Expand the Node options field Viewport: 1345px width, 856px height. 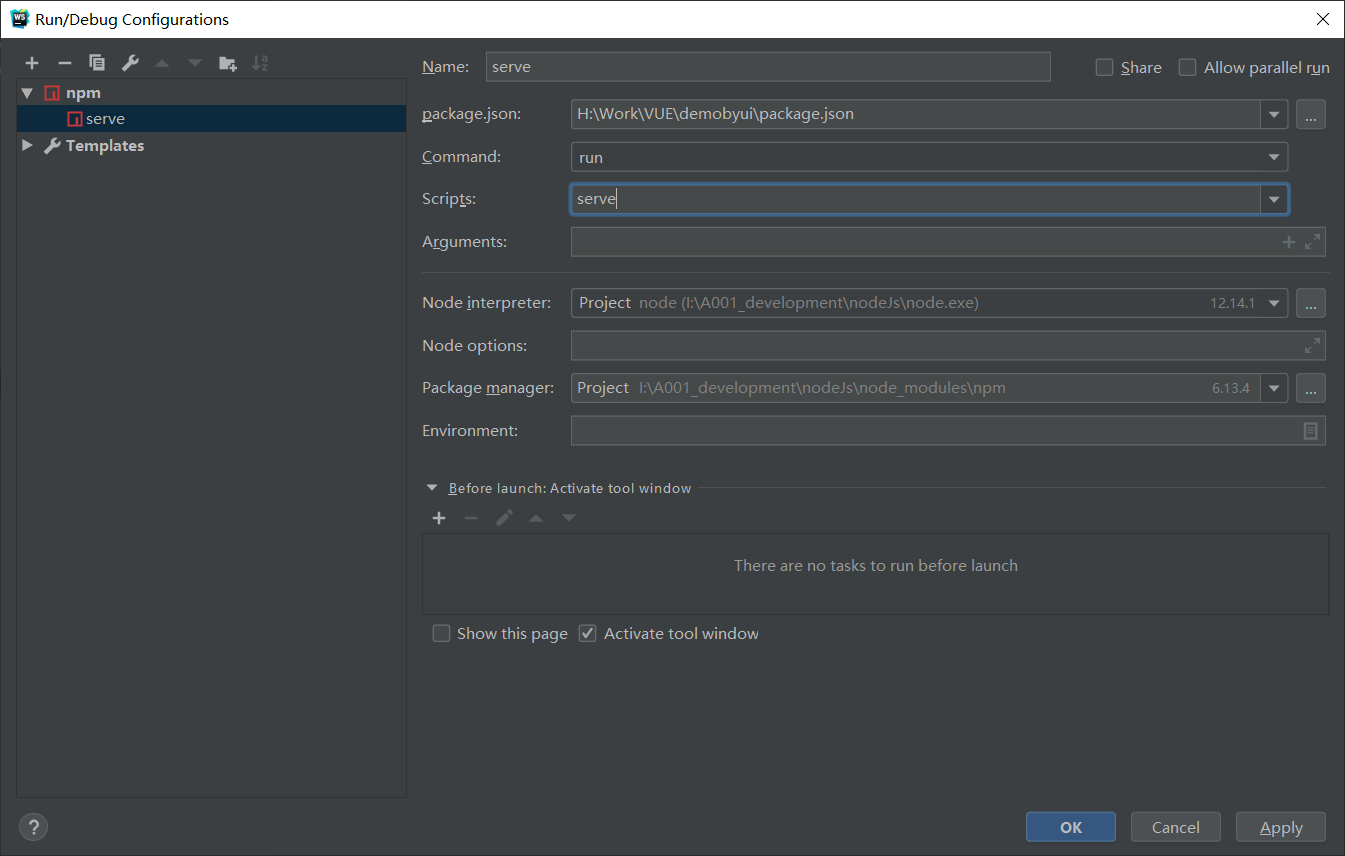point(1313,346)
